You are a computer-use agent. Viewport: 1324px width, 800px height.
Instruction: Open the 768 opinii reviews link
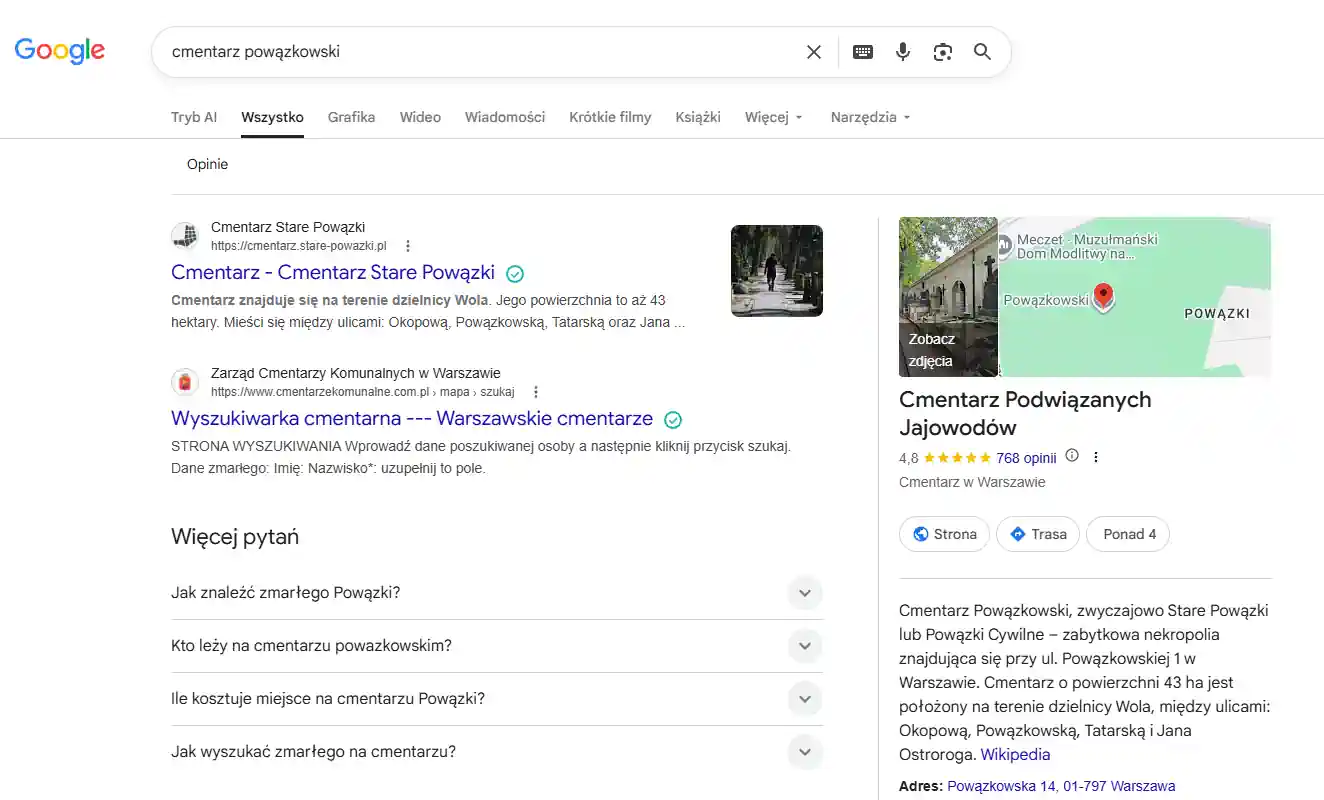click(x=1026, y=458)
